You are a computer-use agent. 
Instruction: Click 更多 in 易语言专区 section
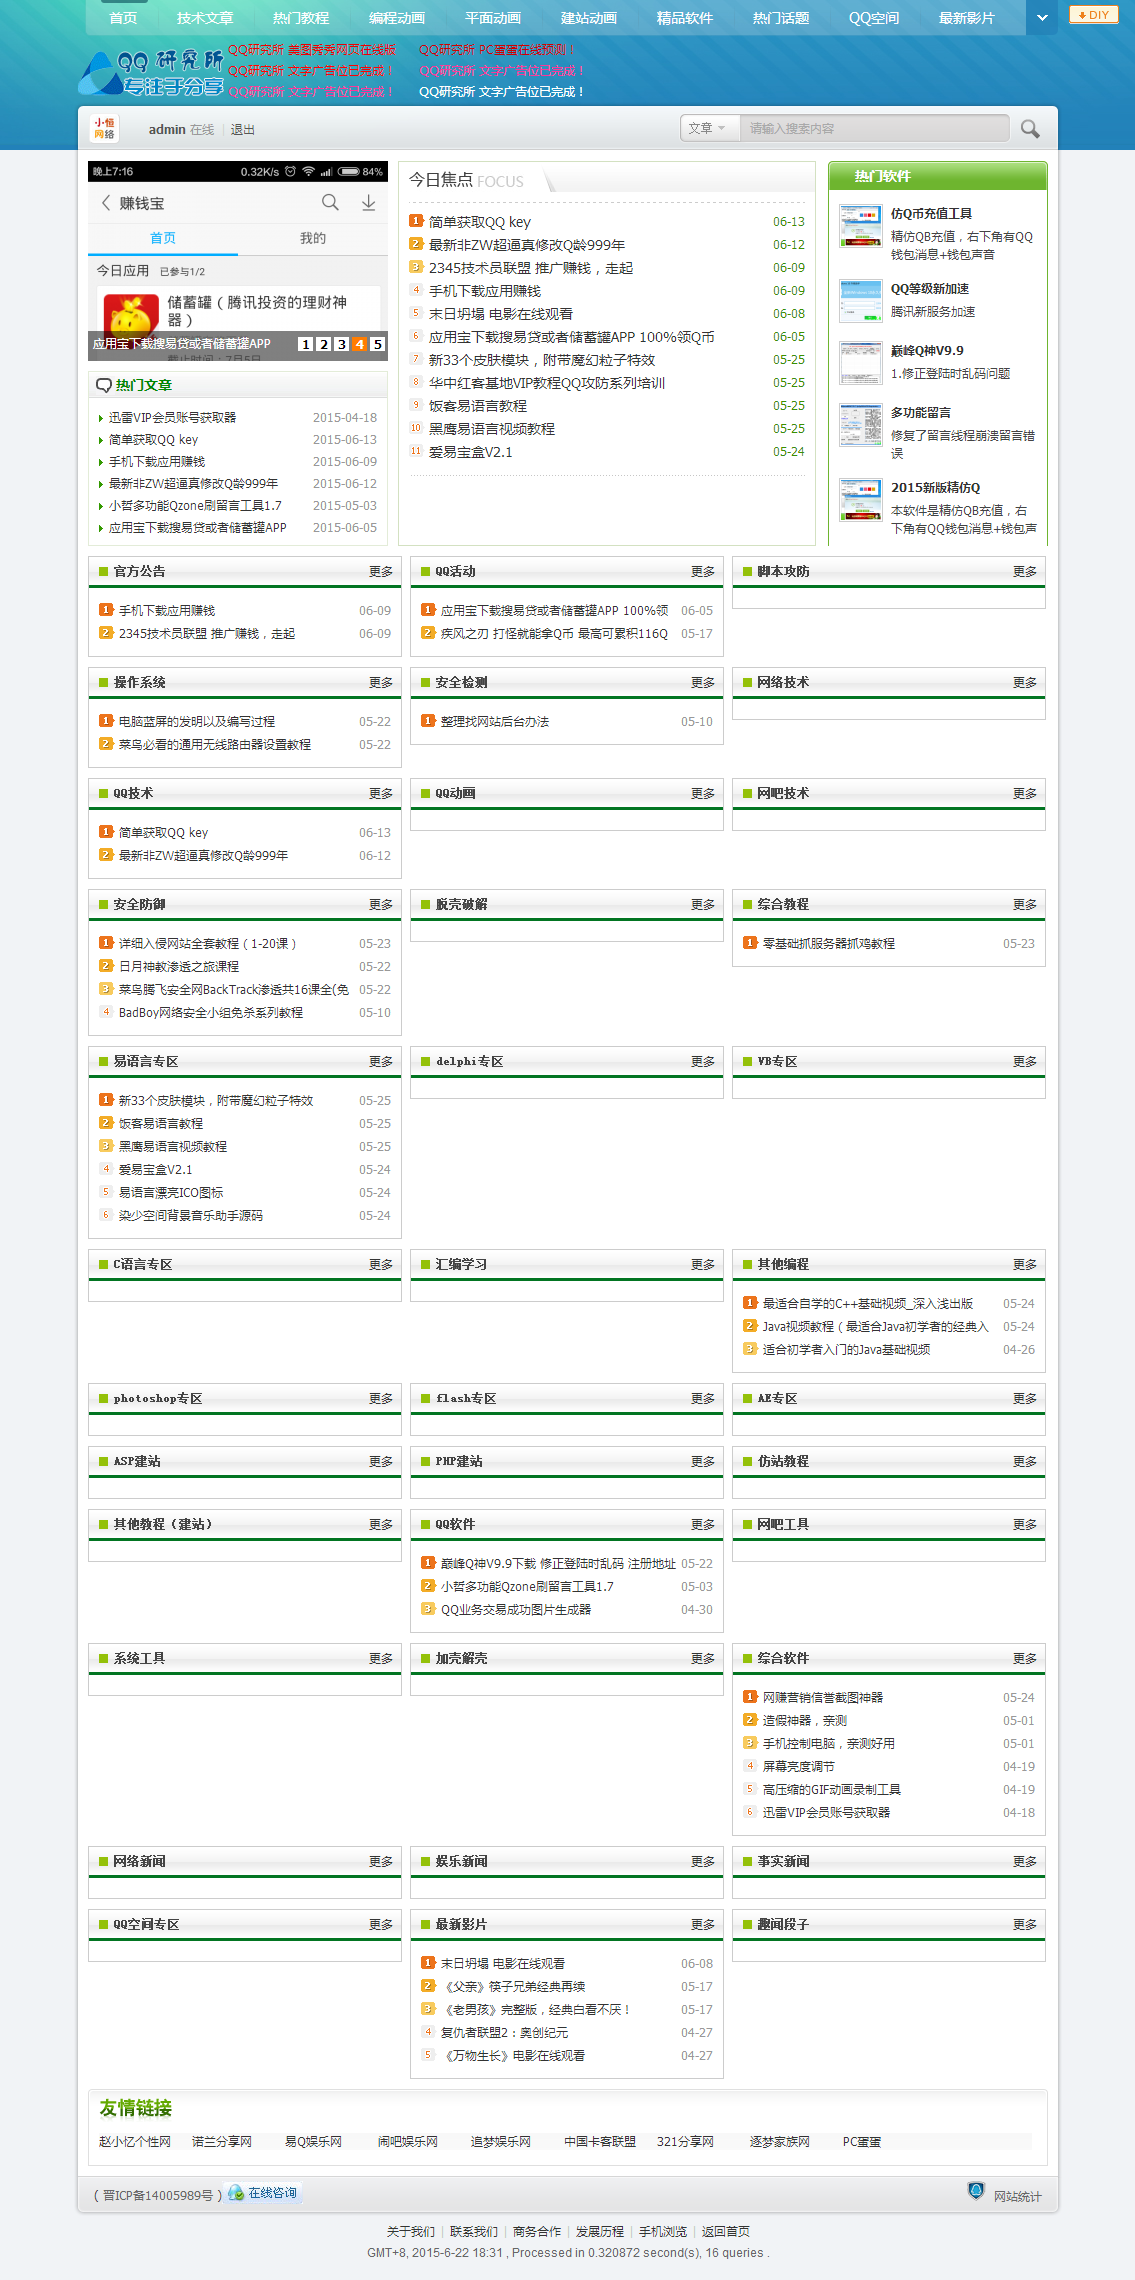pyautogui.click(x=381, y=1062)
